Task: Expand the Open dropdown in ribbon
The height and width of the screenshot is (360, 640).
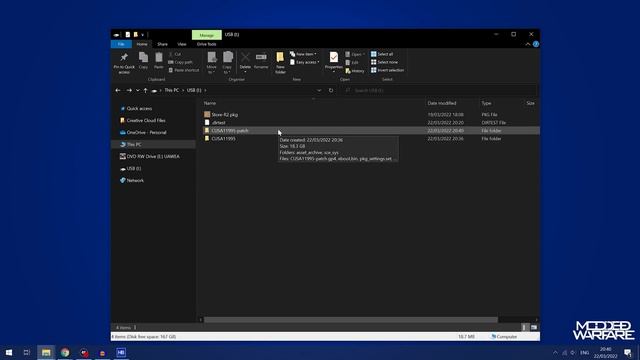Action: pyautogui.click(x=355, y=54)
